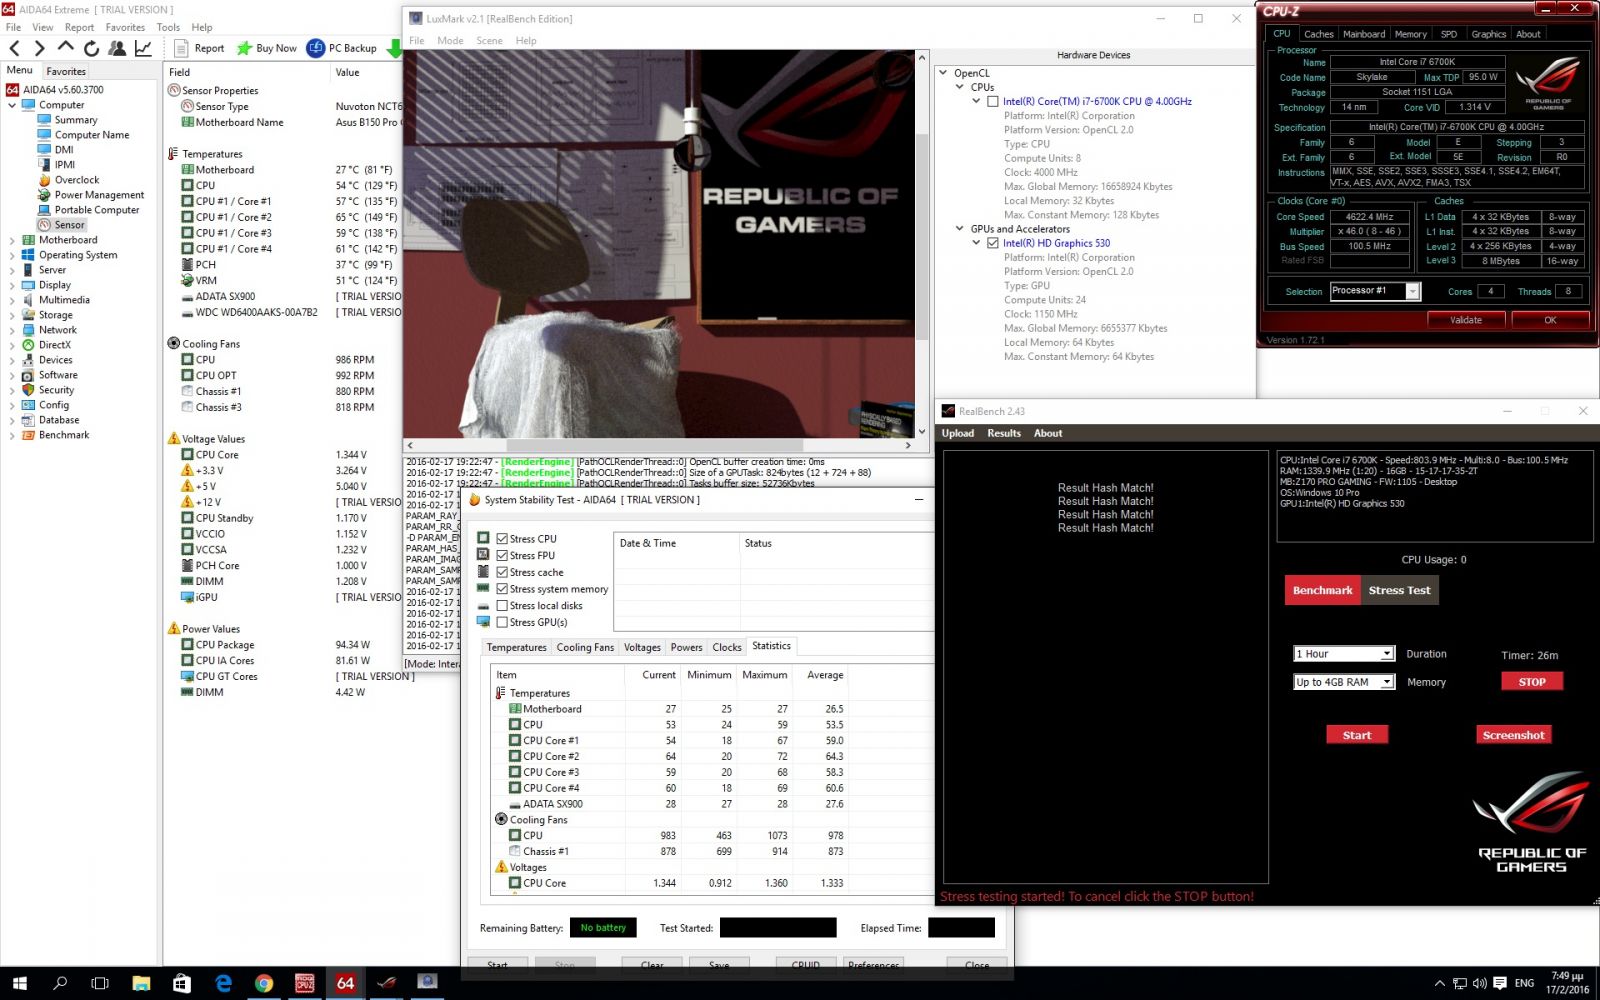Click the Stress Test button in RealBench
Image resolution: width=1600 pixels, height=1000 pixels.
tap(1399, 590)
